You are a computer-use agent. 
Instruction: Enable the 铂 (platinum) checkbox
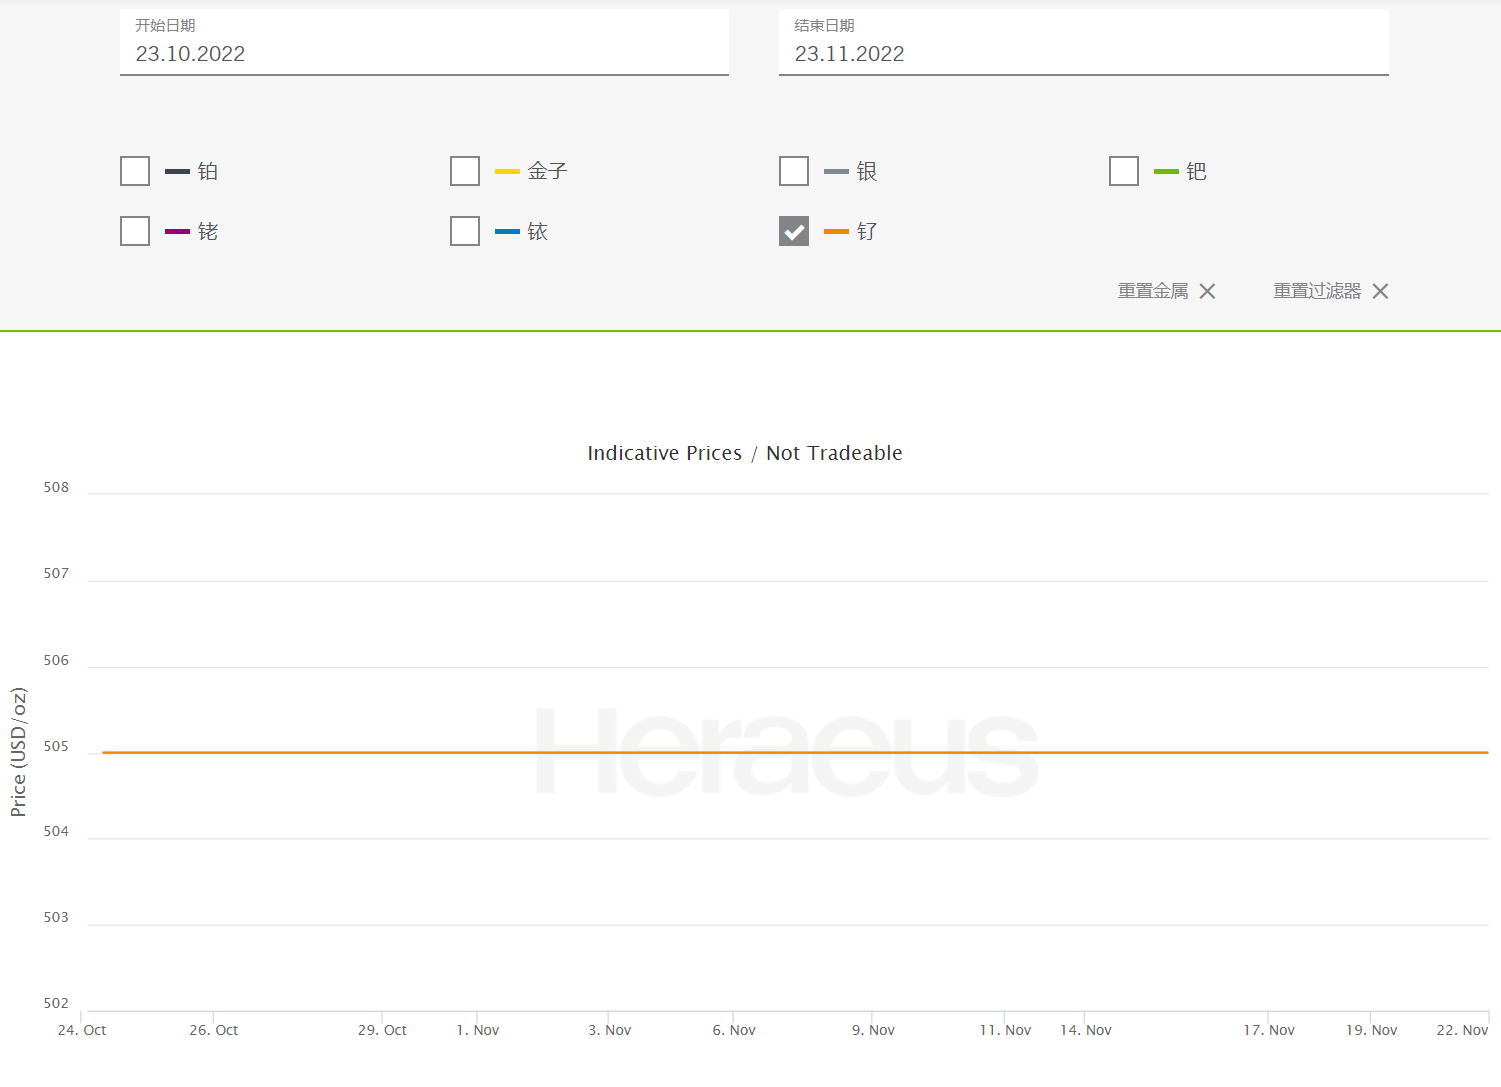pos(135,171)
